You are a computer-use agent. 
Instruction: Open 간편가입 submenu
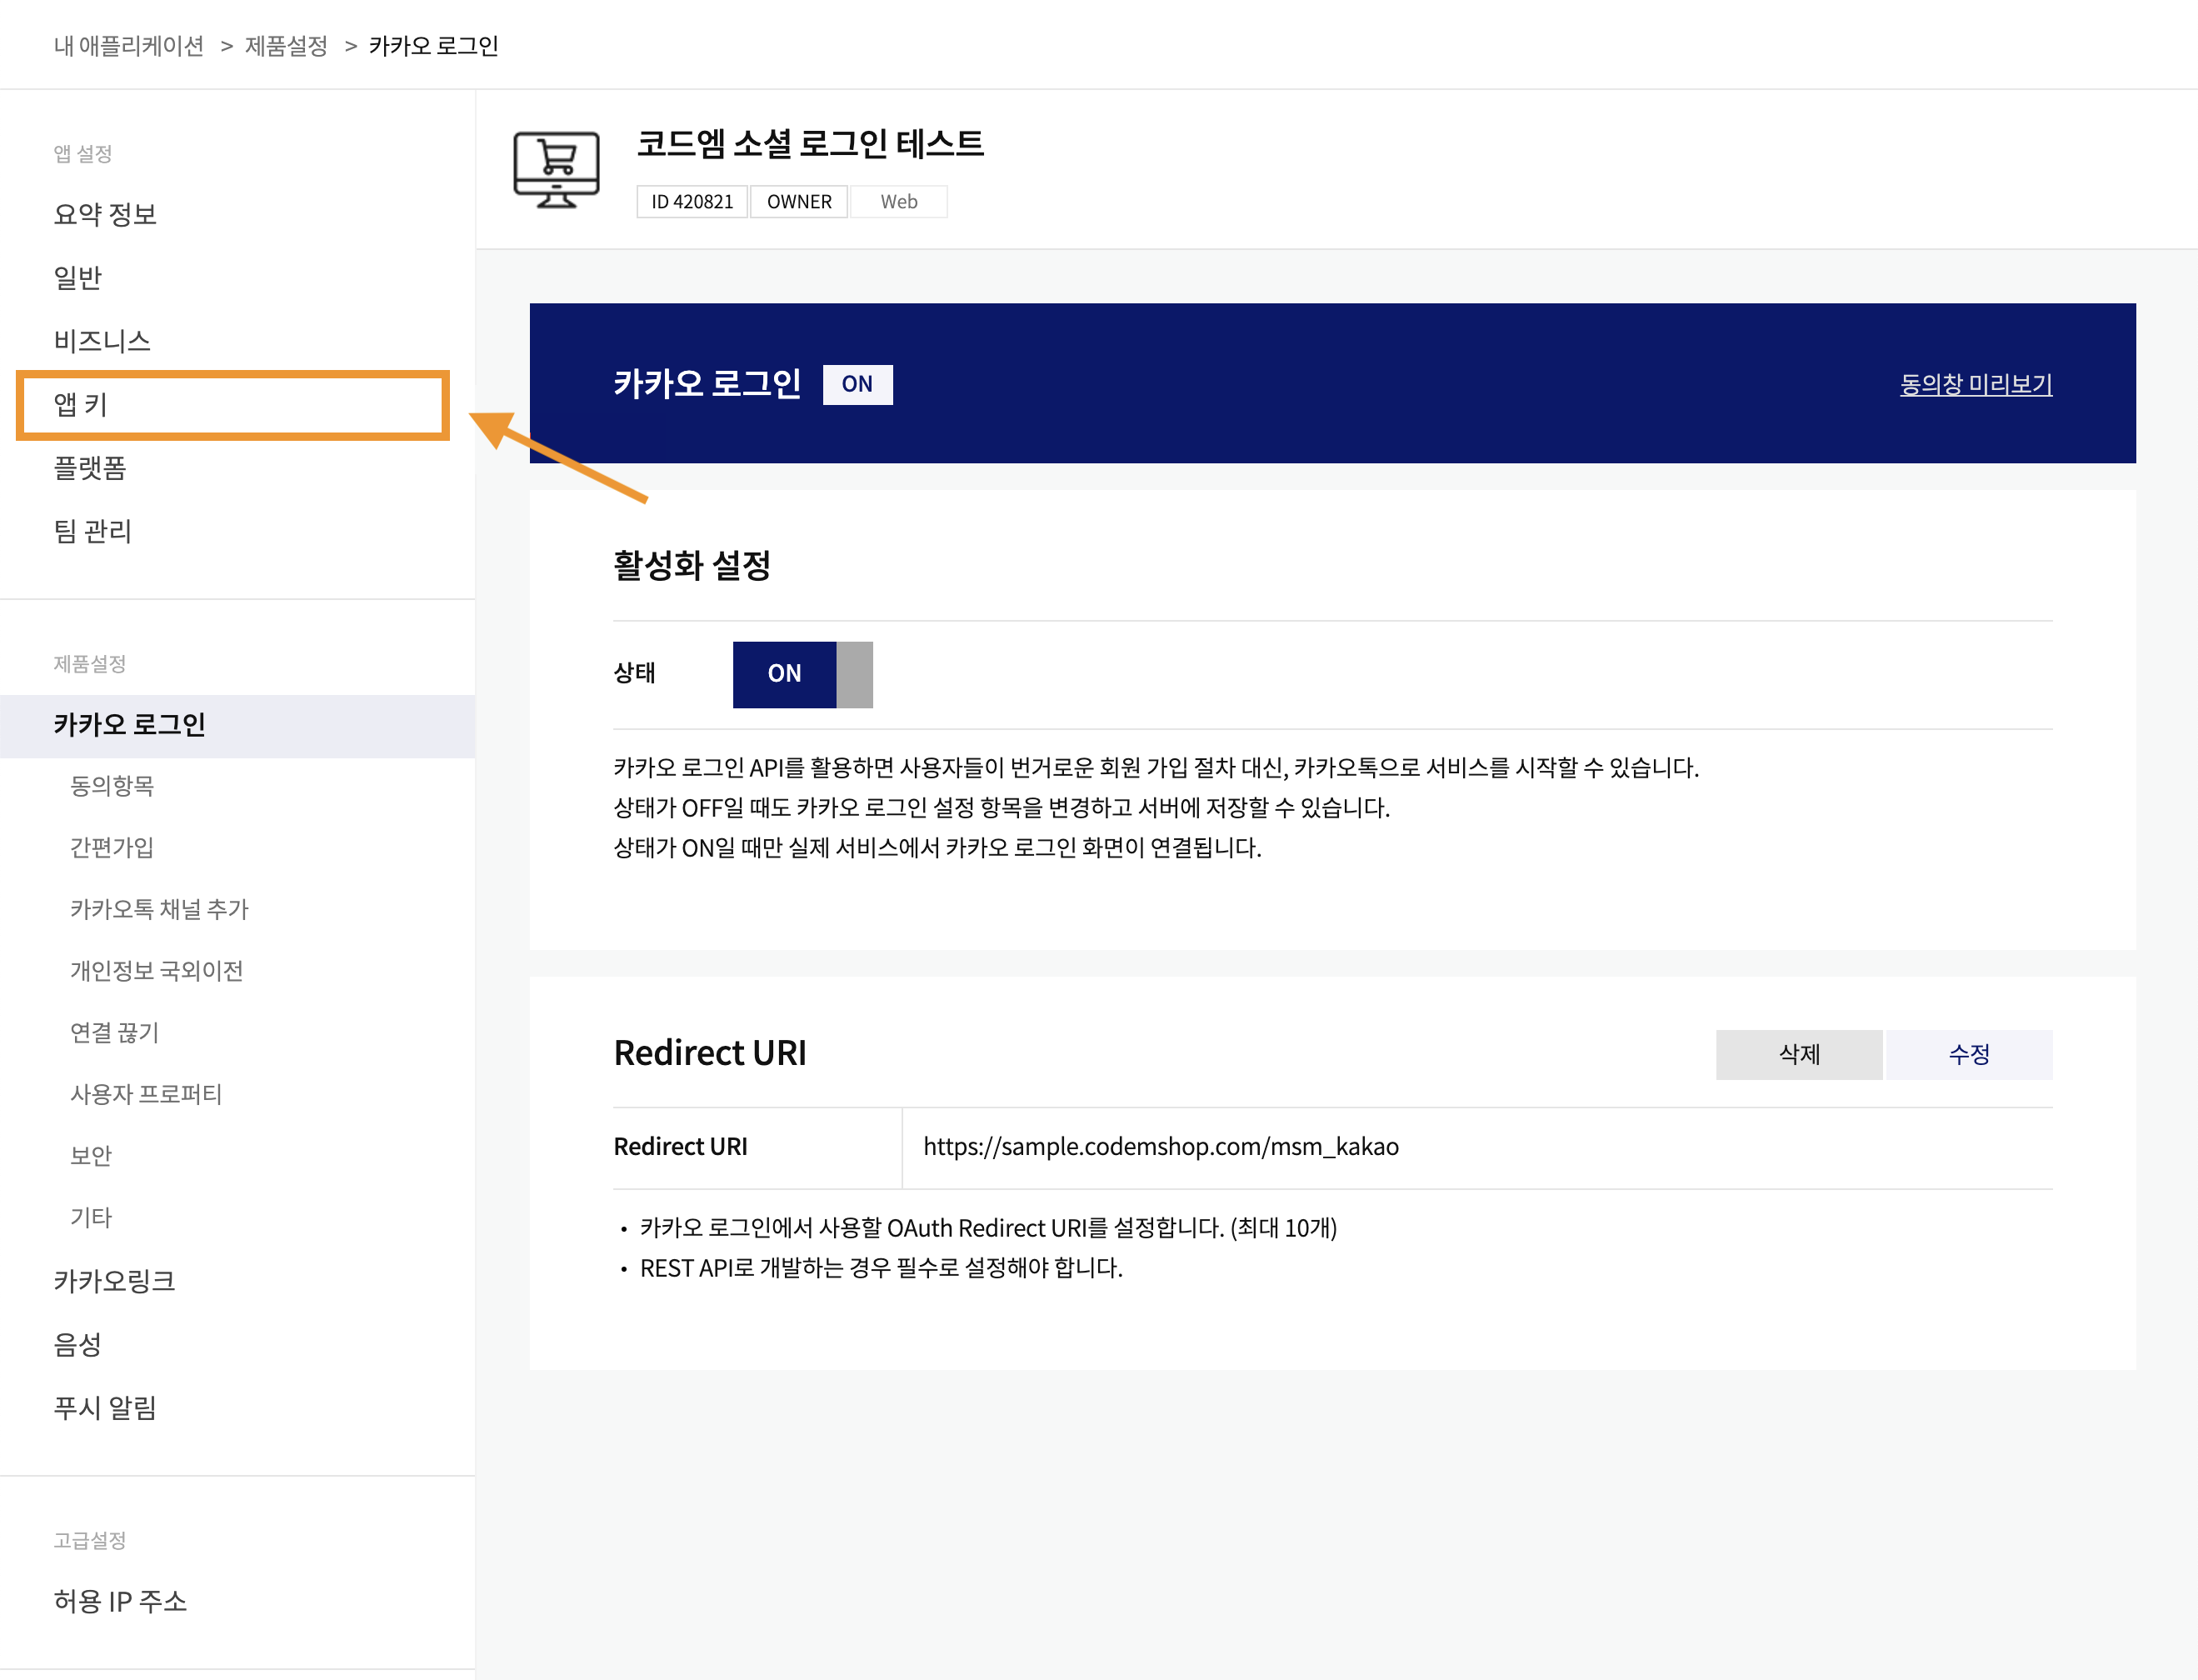pos(112,848)
